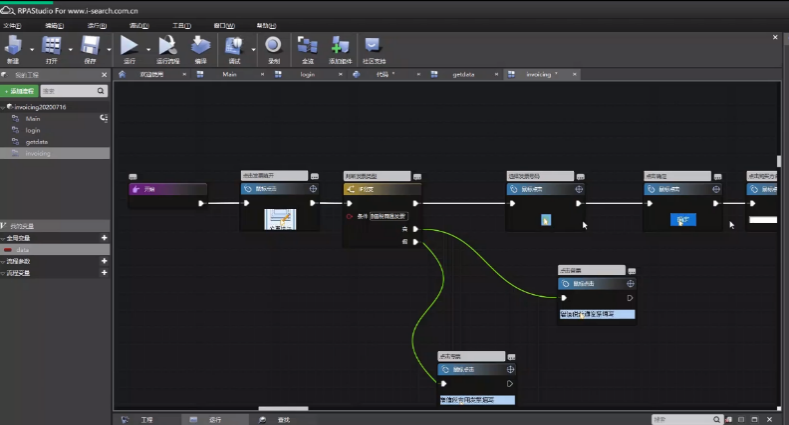This screenshot has height=425, width=789.
Task: Click the Add Component (添加组件) icon
Action: coord(341,46)
